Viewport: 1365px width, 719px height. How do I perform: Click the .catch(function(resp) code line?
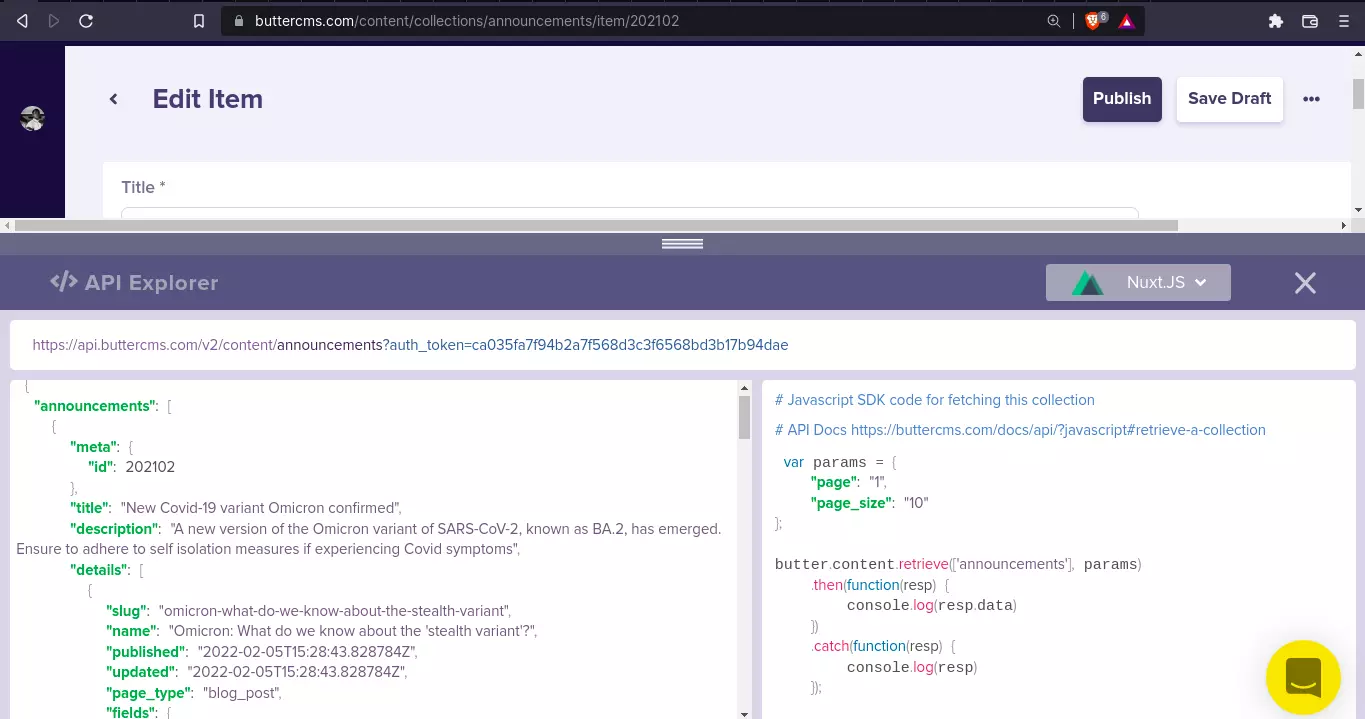point(885,646)
